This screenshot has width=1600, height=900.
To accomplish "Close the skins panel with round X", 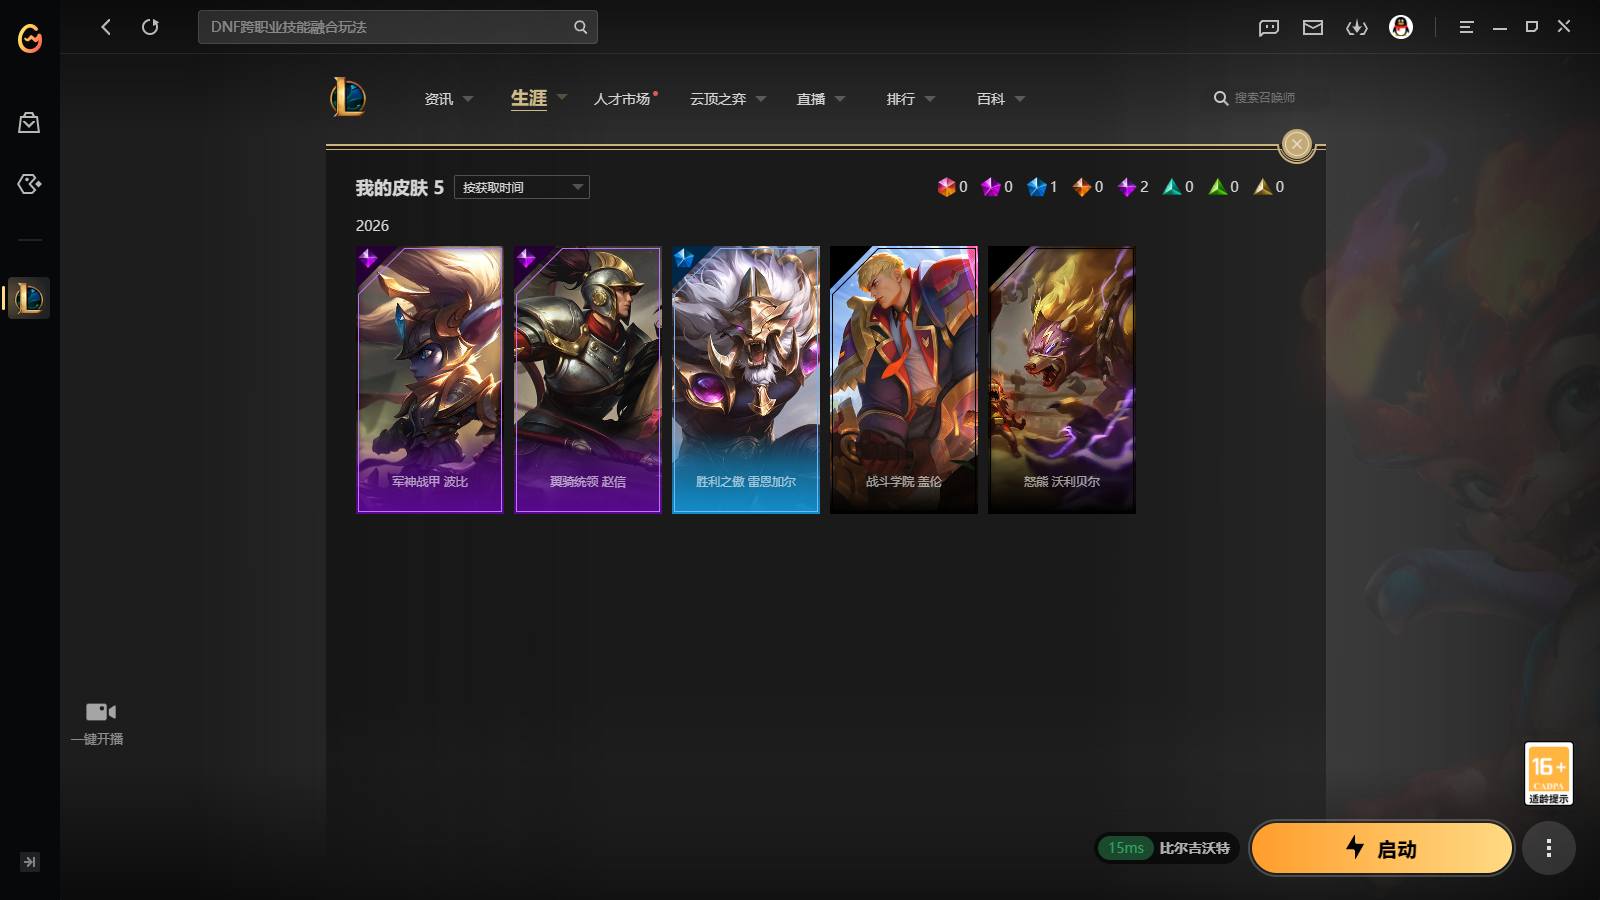I will [1296, 145].
